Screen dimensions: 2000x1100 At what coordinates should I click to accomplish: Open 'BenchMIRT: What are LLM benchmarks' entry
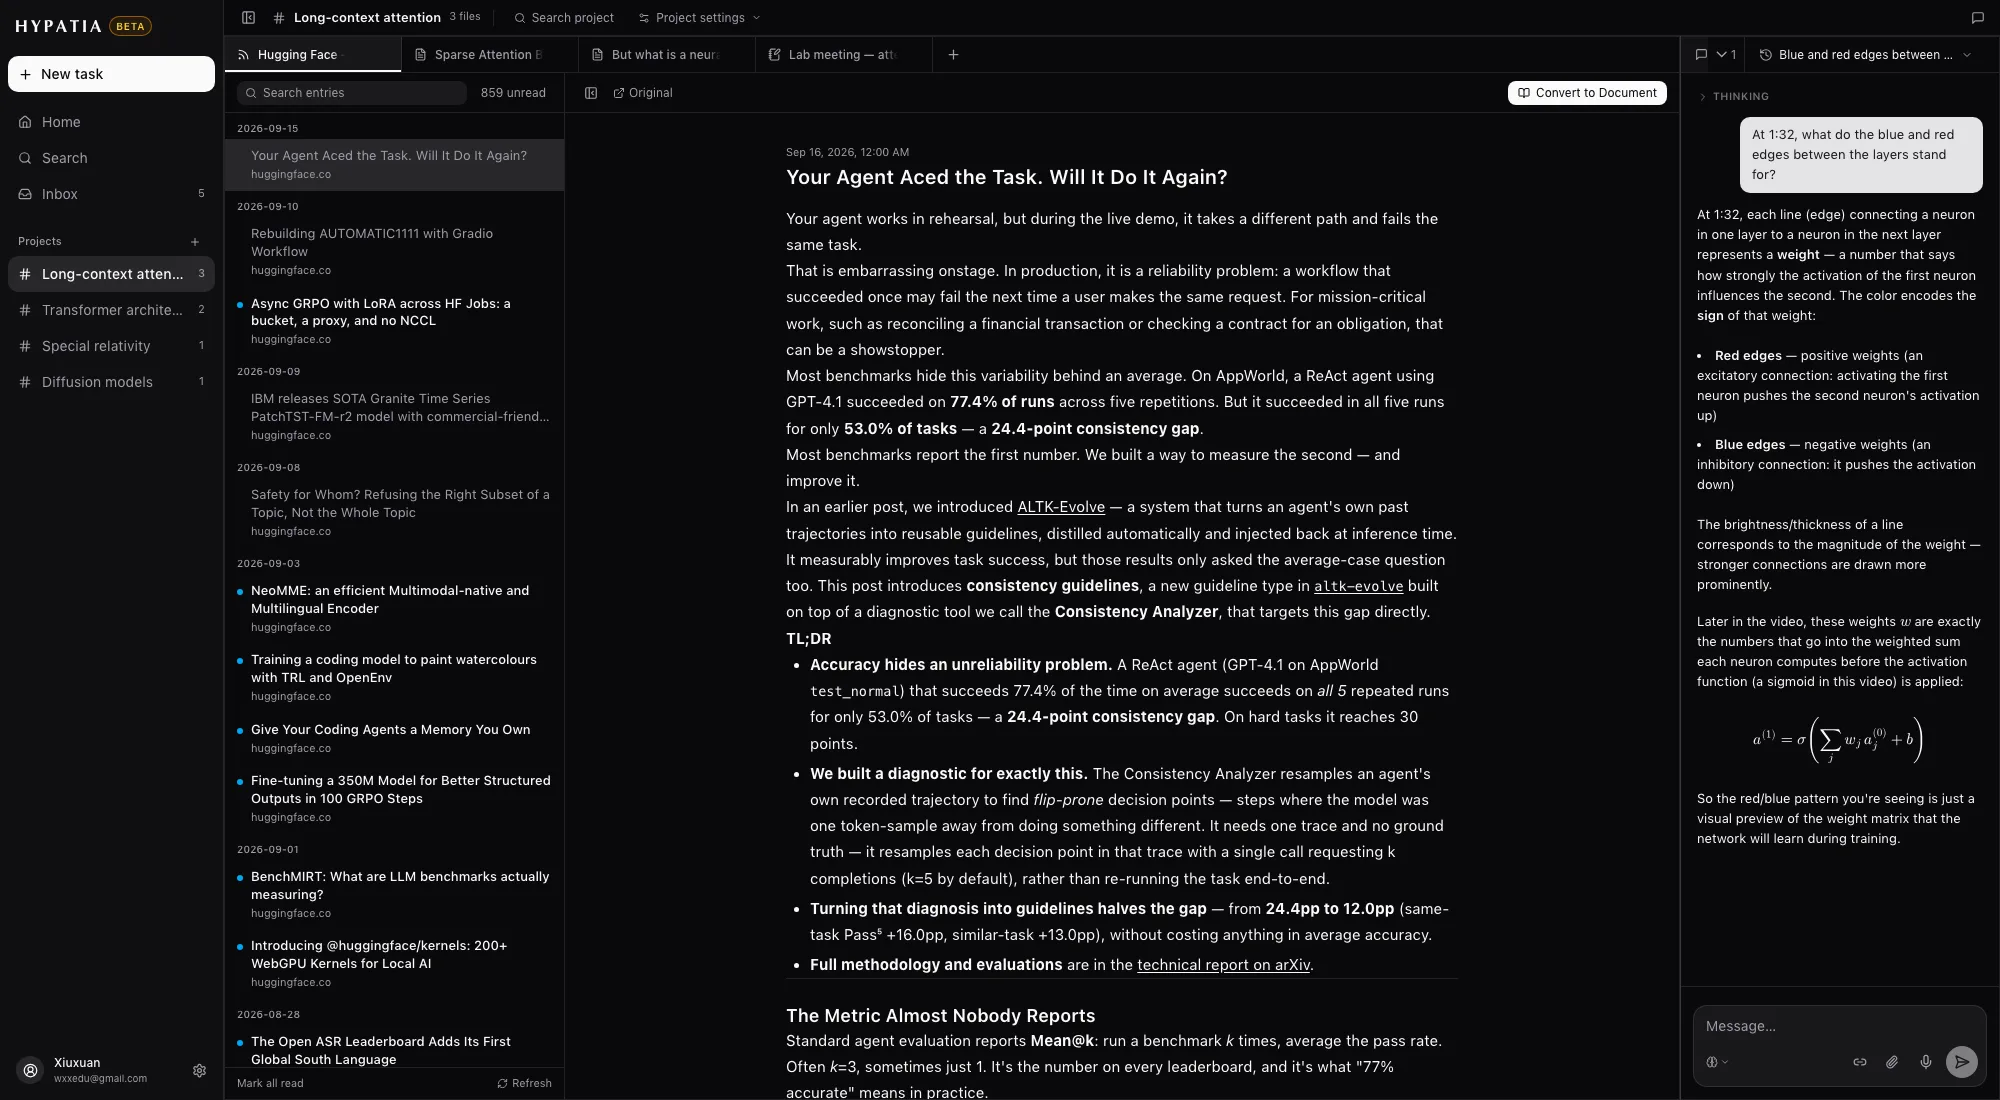click(394, 894)
